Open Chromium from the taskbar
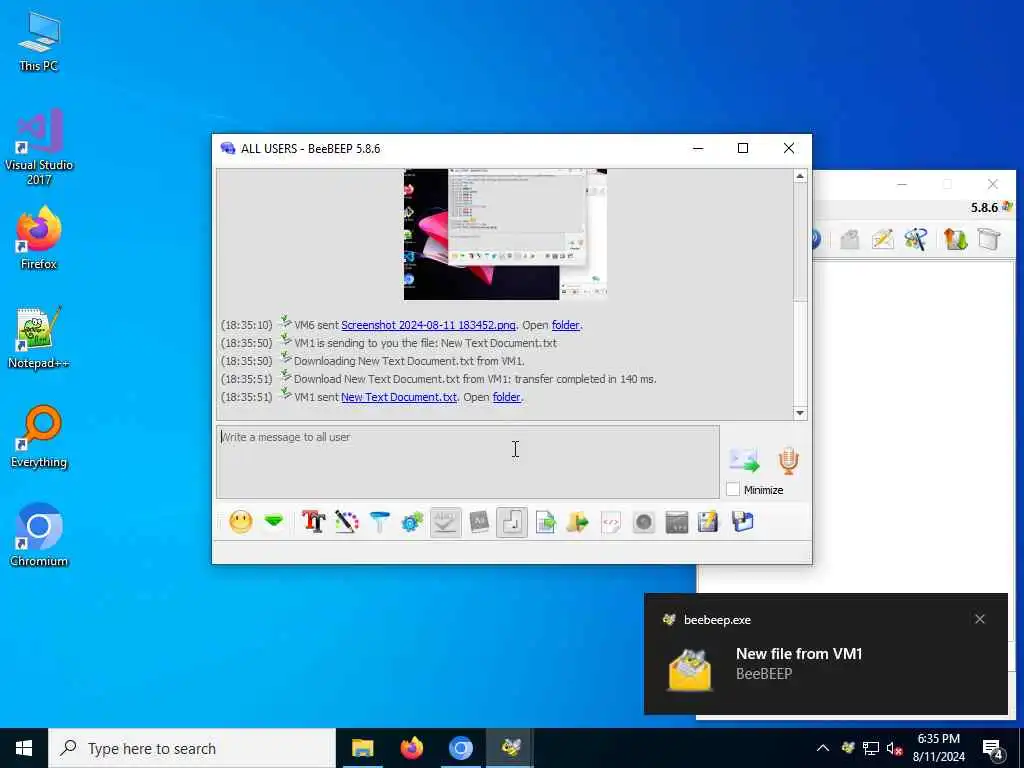This screenshot has height=768, width=1024. click(460, 748)
